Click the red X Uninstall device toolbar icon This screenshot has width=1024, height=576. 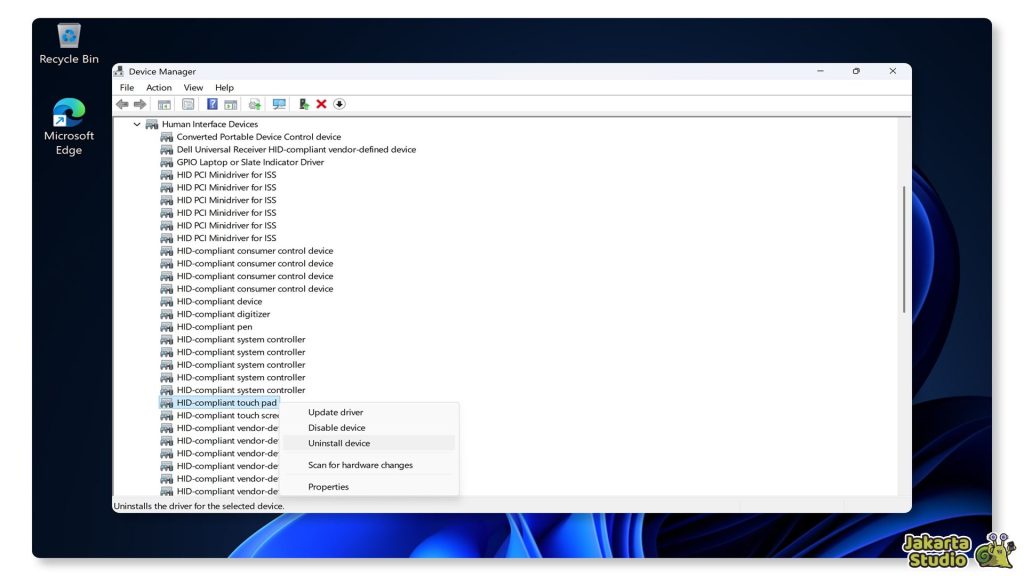[320, 104]
